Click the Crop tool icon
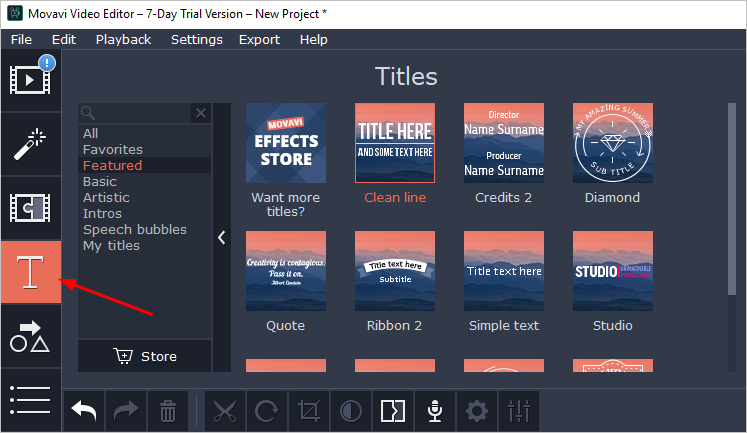747x433 pixels. tap(309, 411)
